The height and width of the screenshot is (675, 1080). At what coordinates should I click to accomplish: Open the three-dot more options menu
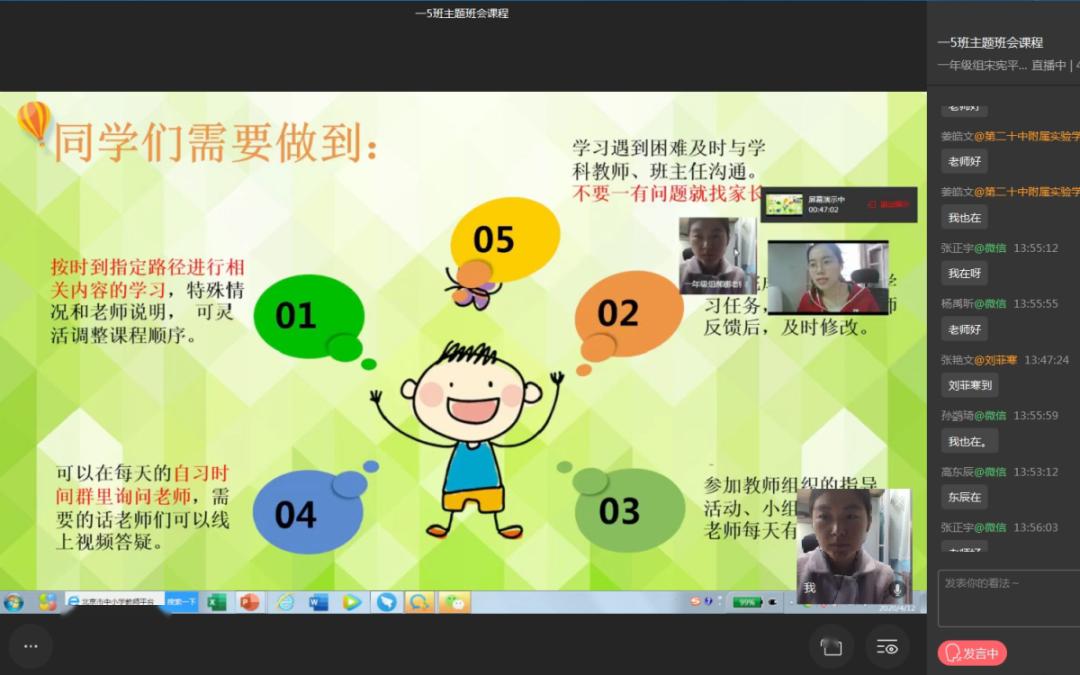click(31, 646)
